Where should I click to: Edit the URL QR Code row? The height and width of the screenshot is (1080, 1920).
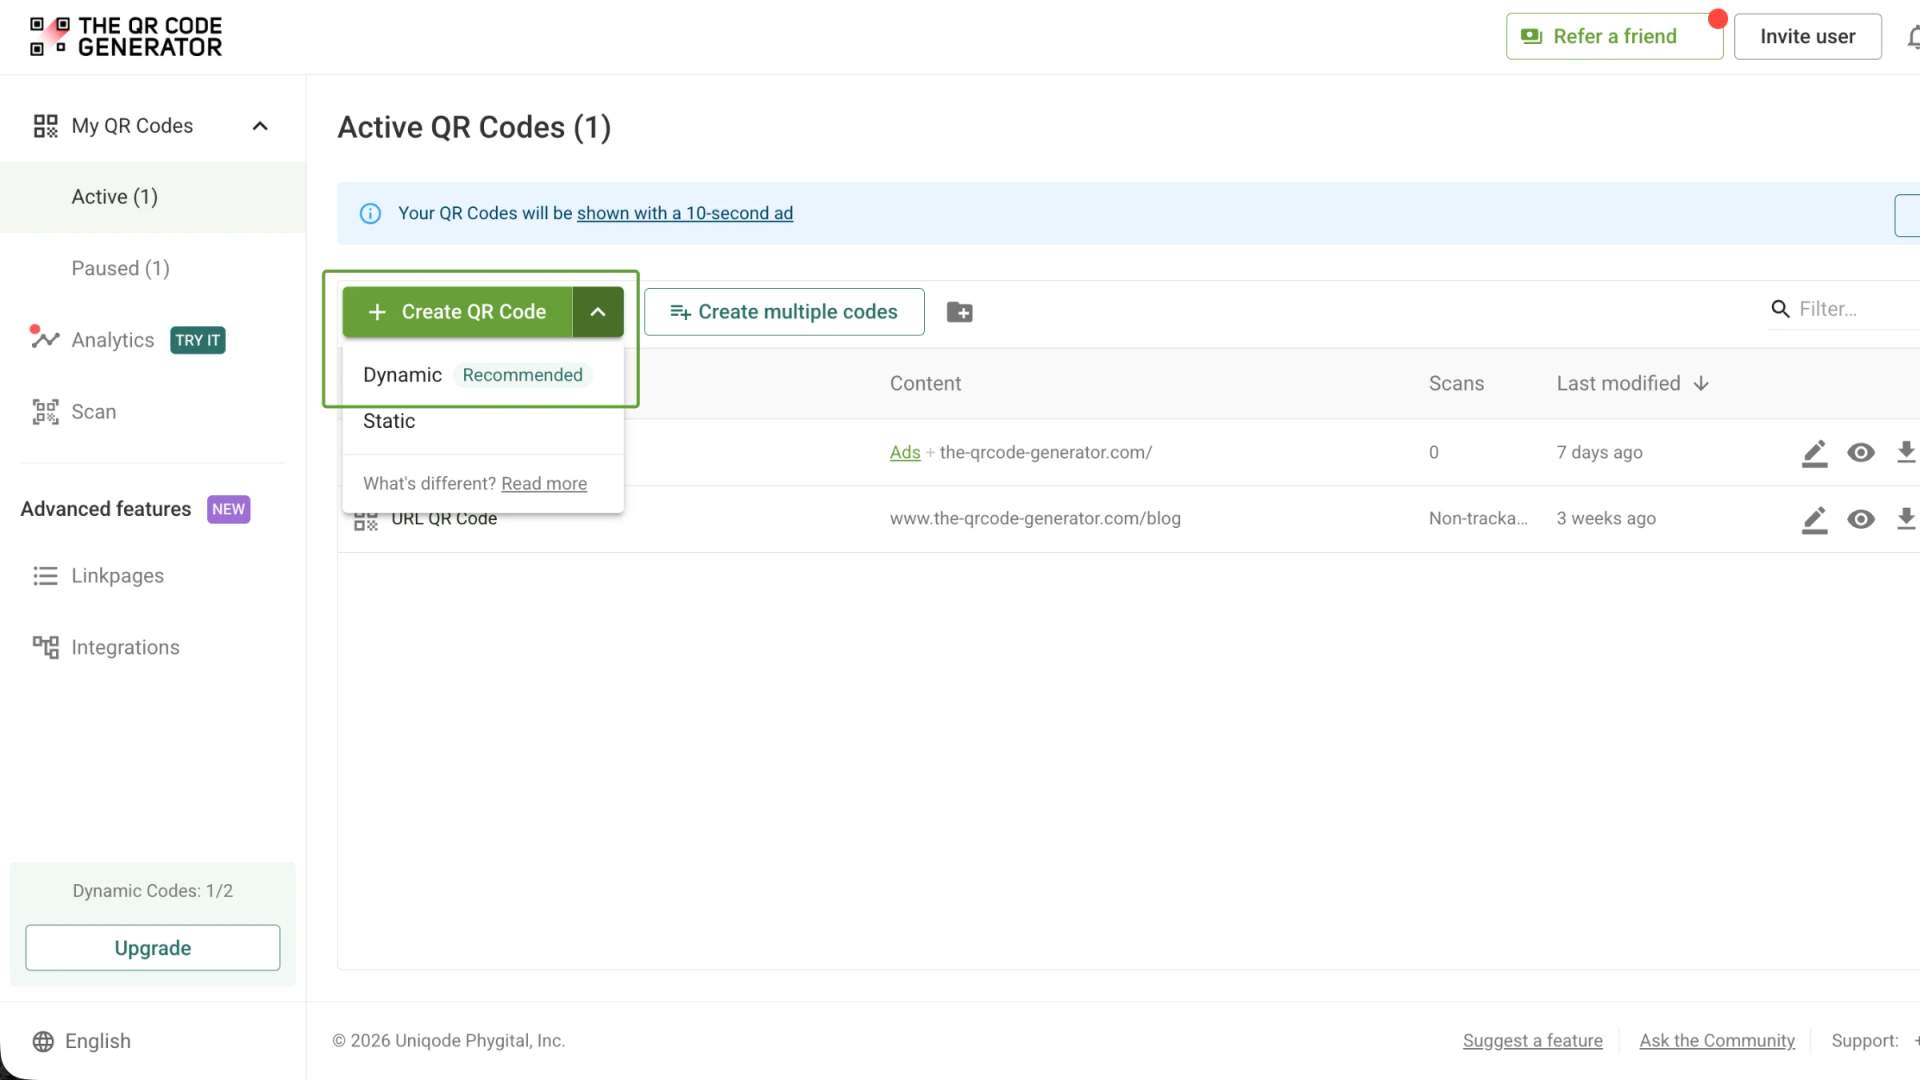(1815, 519)
